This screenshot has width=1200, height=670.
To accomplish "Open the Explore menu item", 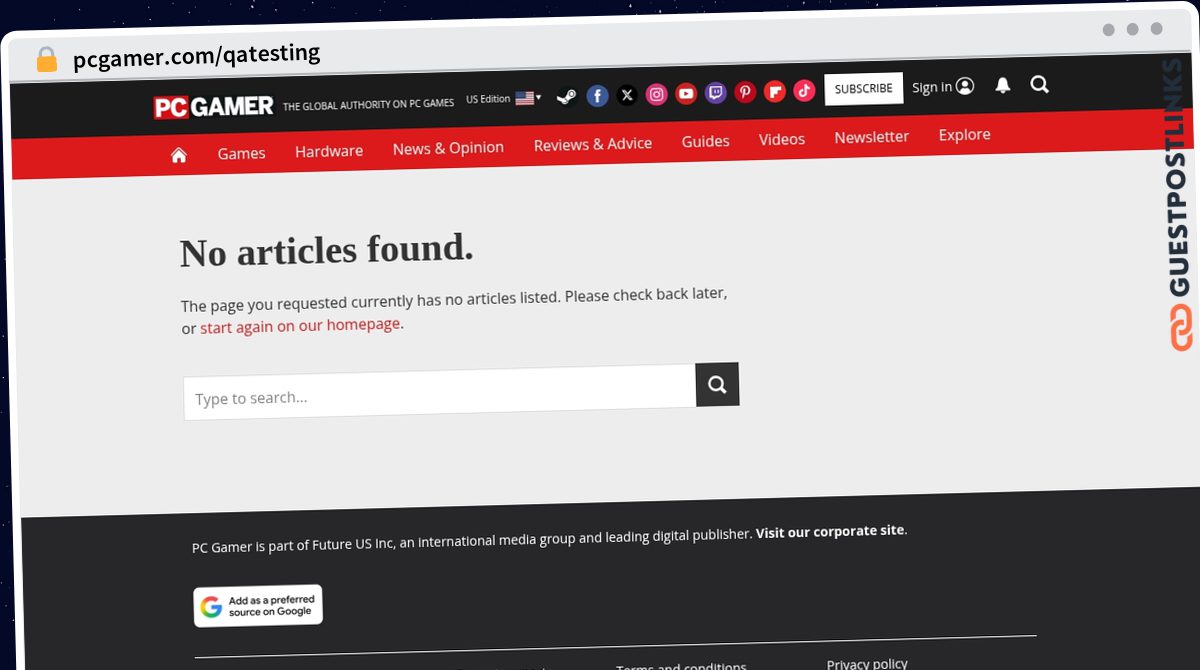I will (x=965, y=135).
